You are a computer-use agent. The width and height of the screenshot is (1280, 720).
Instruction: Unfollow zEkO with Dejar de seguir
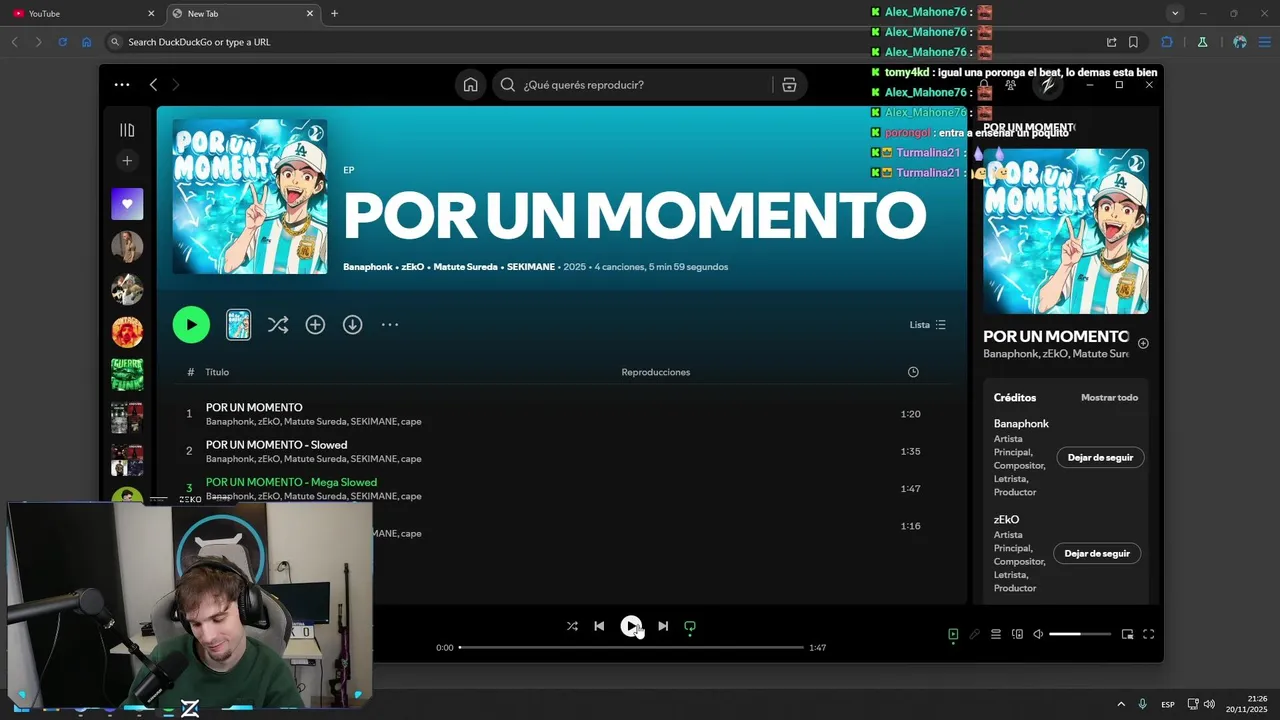coord(1097,554)
